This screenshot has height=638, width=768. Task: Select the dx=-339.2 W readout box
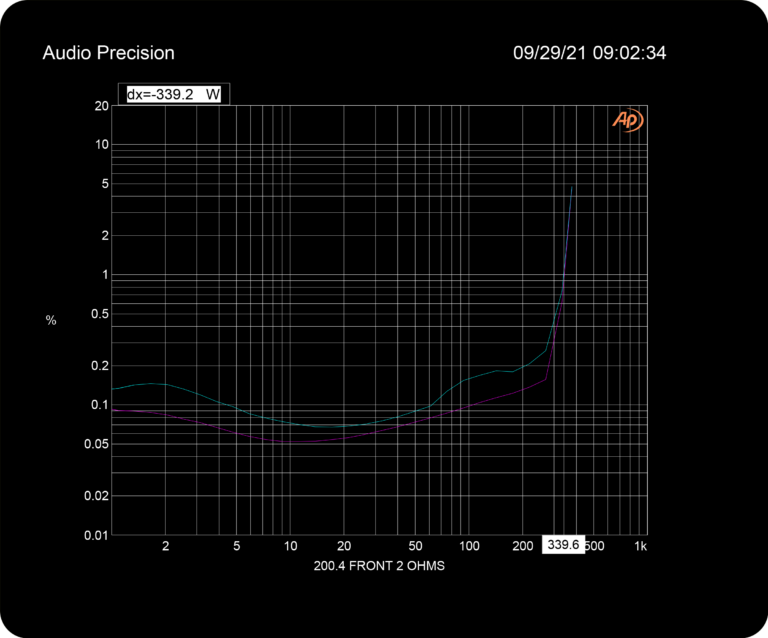click(x=173, y=94)
